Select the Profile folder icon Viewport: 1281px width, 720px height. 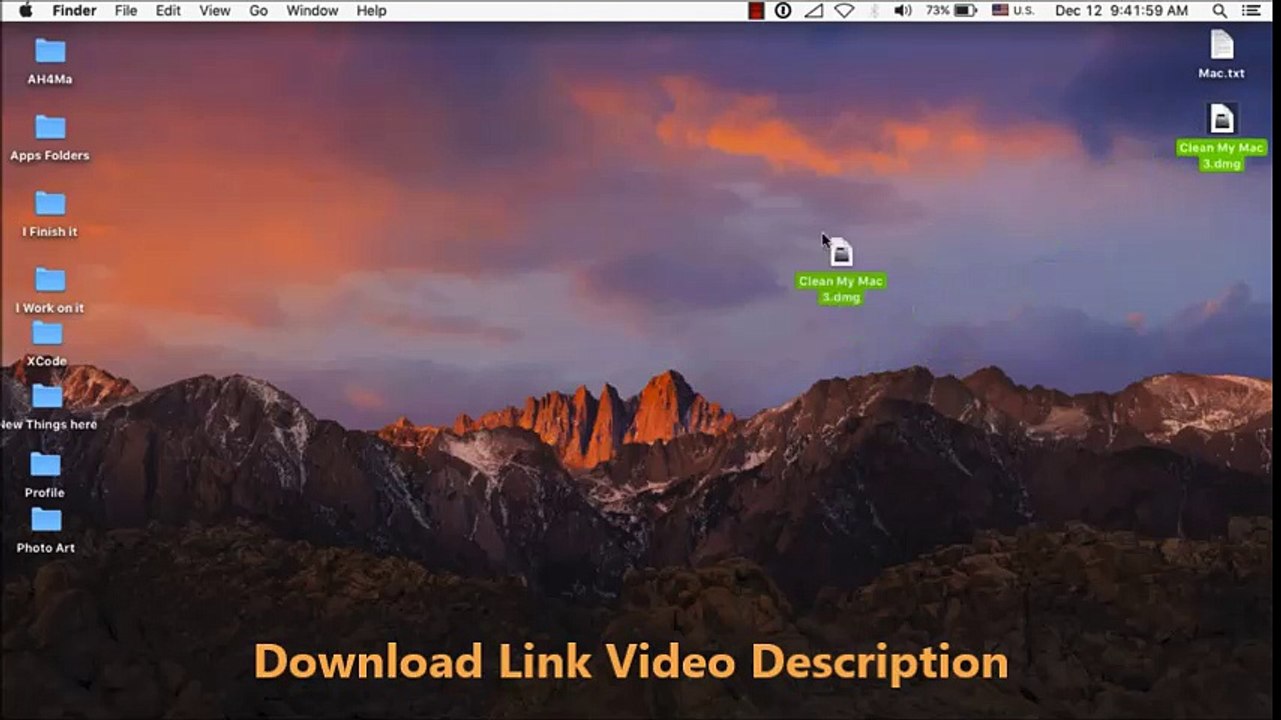(45, 464)
